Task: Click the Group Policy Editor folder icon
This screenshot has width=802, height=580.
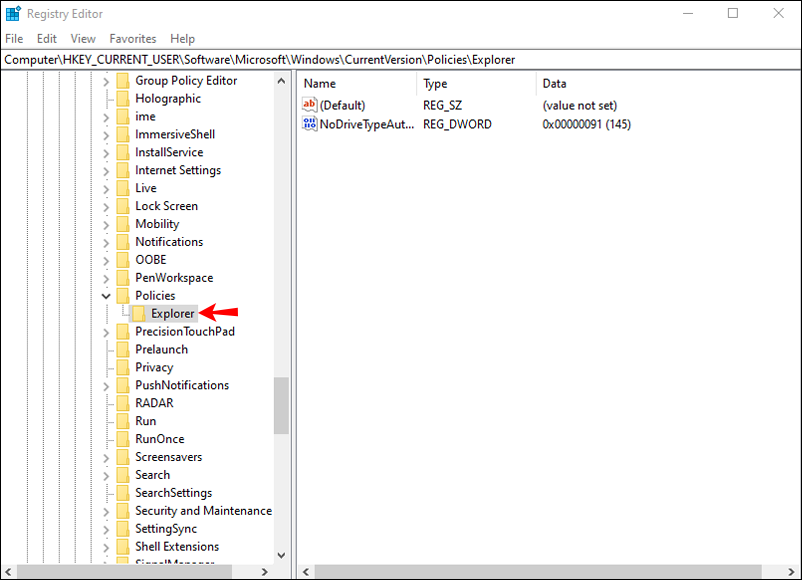Action: (123, 81)
